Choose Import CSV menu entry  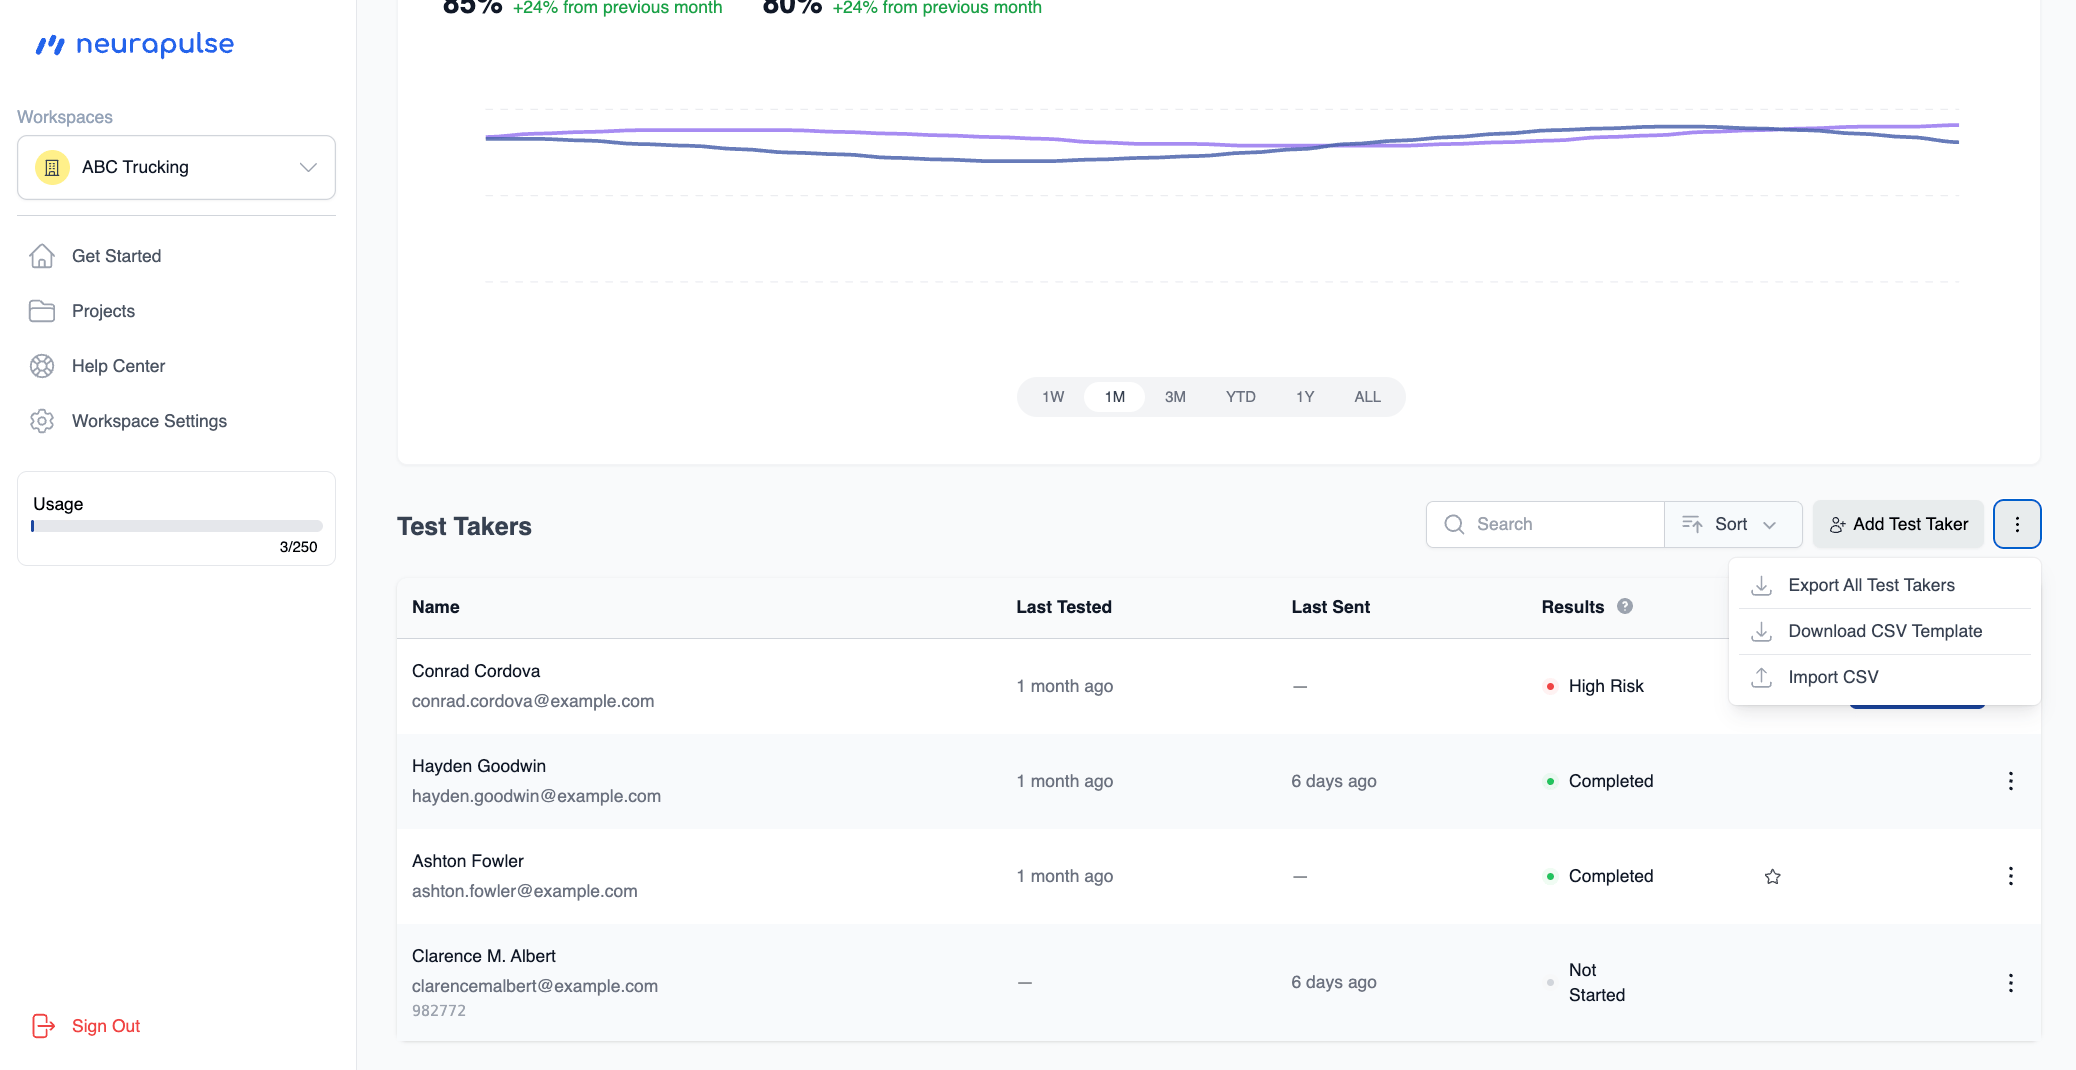(x=1884, y=677)
